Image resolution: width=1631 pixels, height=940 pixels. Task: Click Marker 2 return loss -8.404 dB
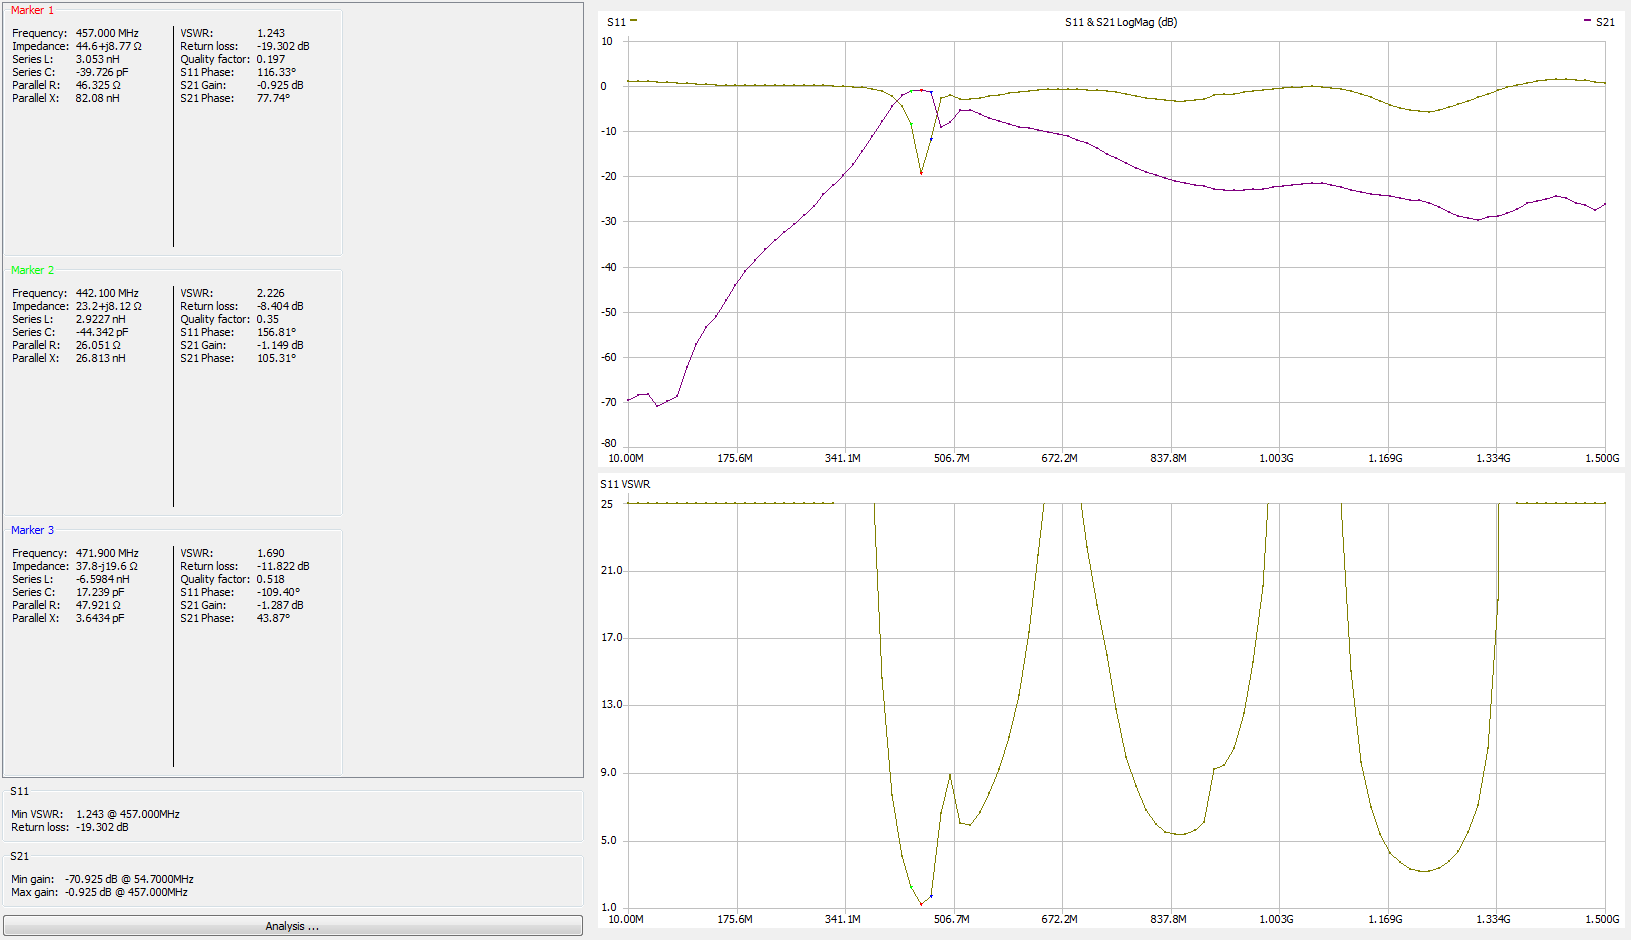pos(280,306)
